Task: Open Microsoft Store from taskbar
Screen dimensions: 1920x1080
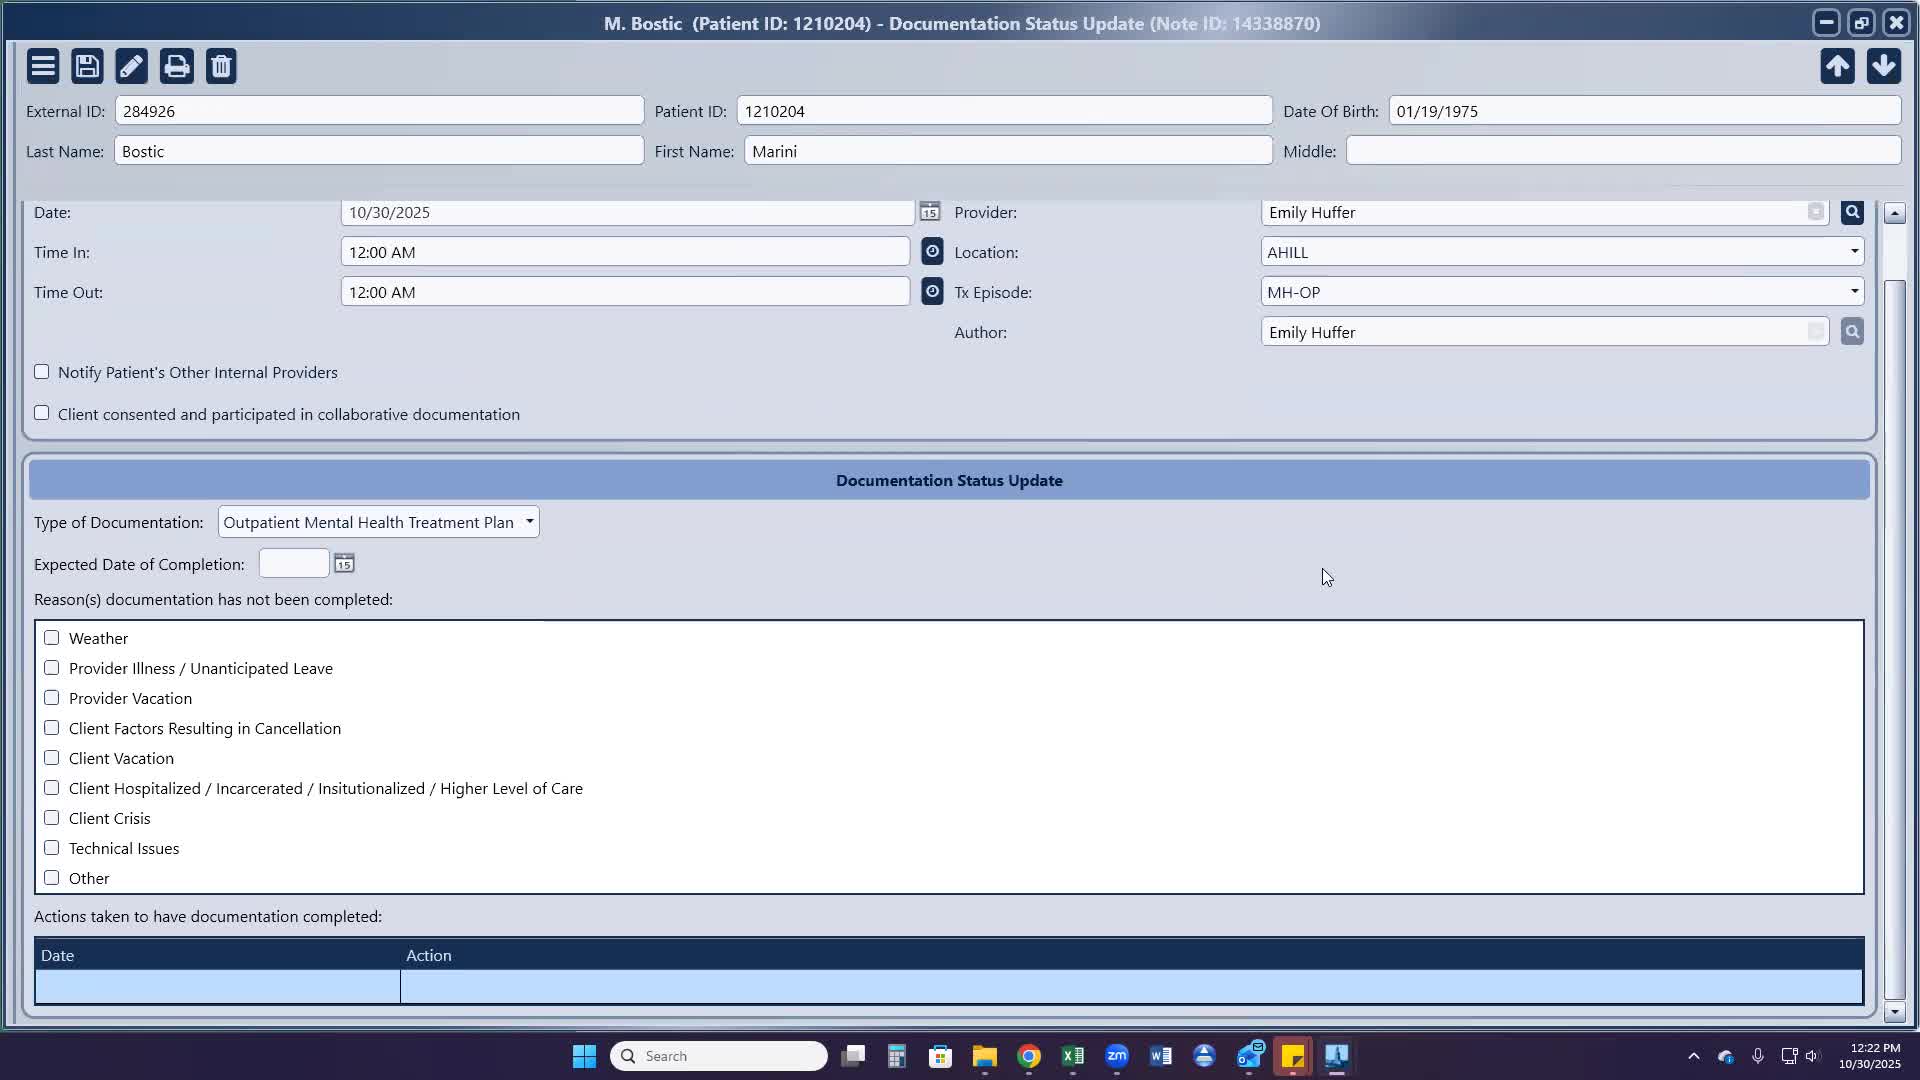Action: 940,1056
